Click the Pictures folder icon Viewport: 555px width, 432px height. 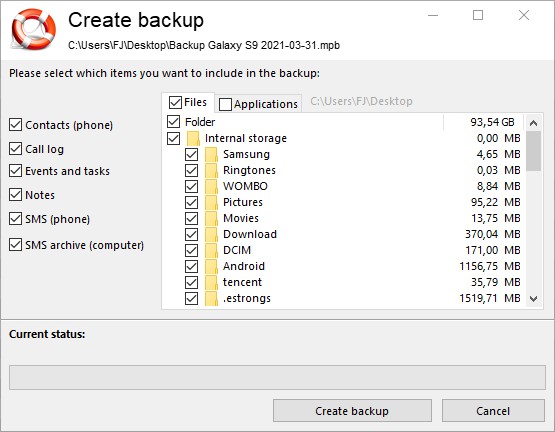211,202
